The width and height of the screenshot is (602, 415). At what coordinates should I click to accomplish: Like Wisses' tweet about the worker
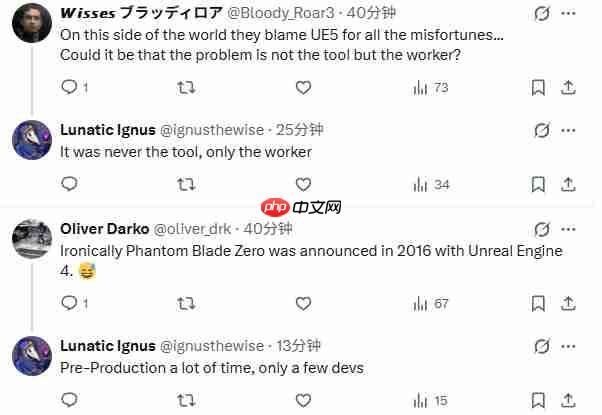(302, 88)
